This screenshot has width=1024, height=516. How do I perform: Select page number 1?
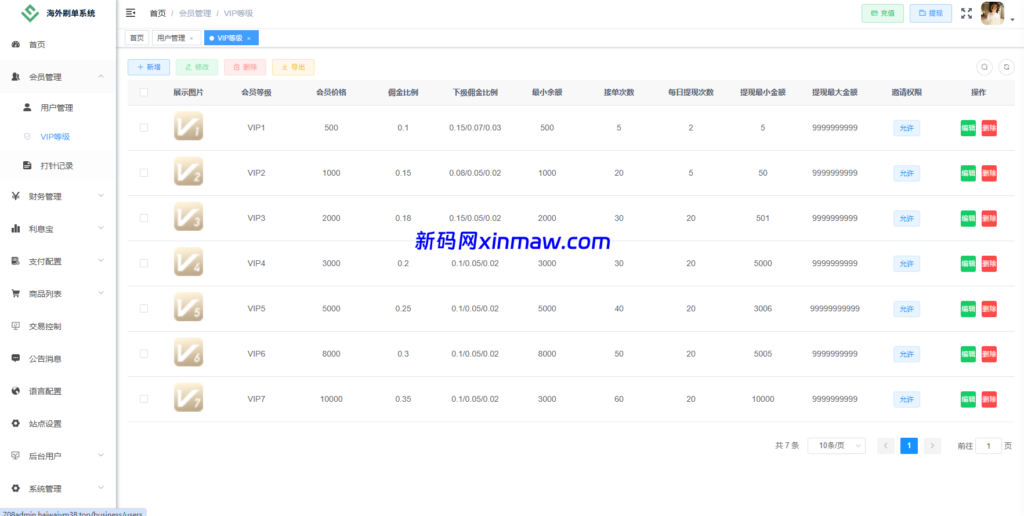(x=908, y=445)
